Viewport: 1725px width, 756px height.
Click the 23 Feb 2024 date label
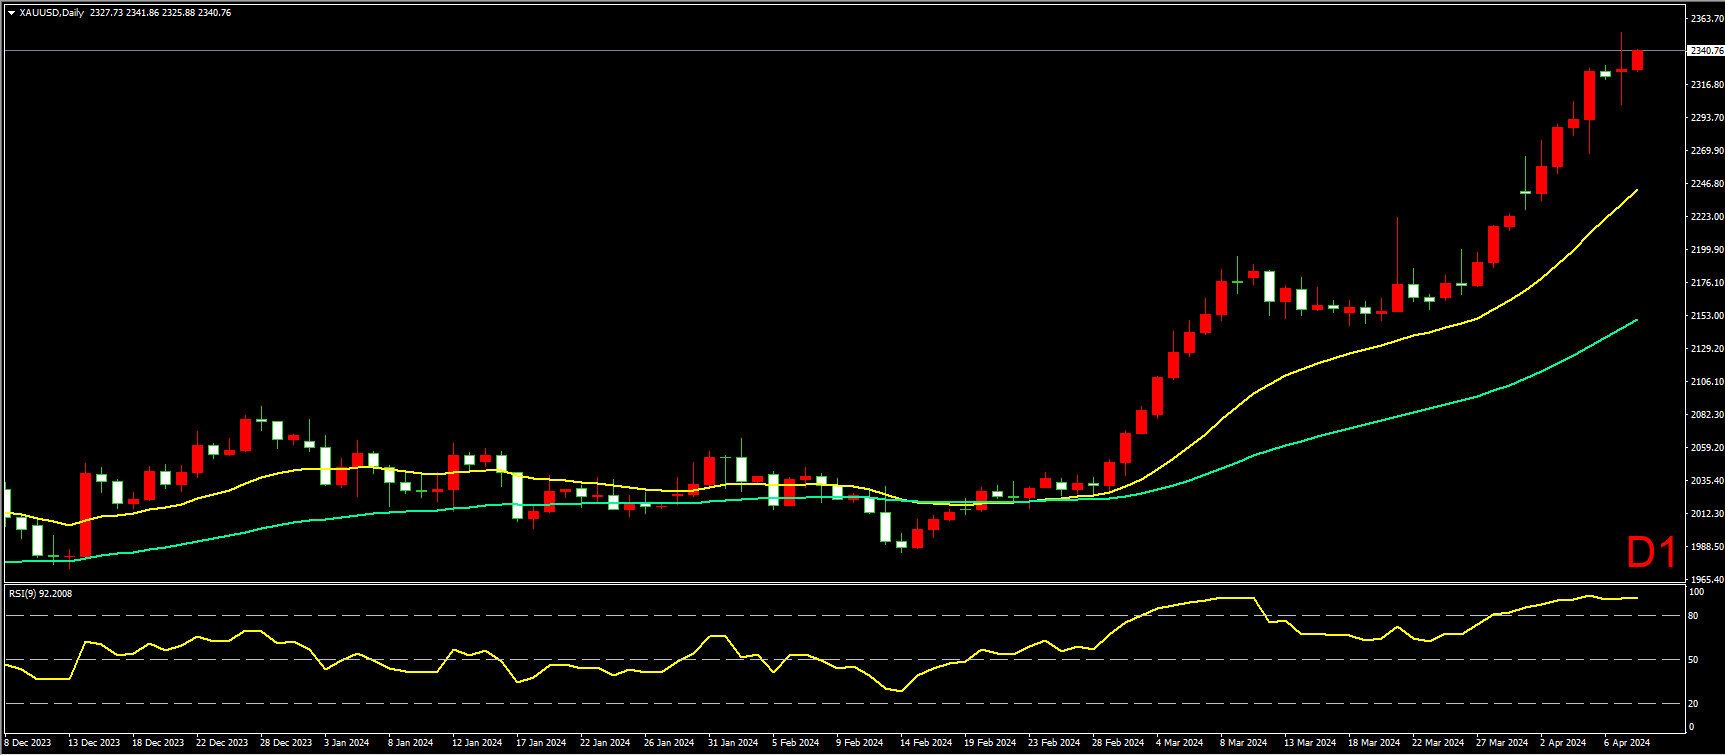coord(1054,743)
